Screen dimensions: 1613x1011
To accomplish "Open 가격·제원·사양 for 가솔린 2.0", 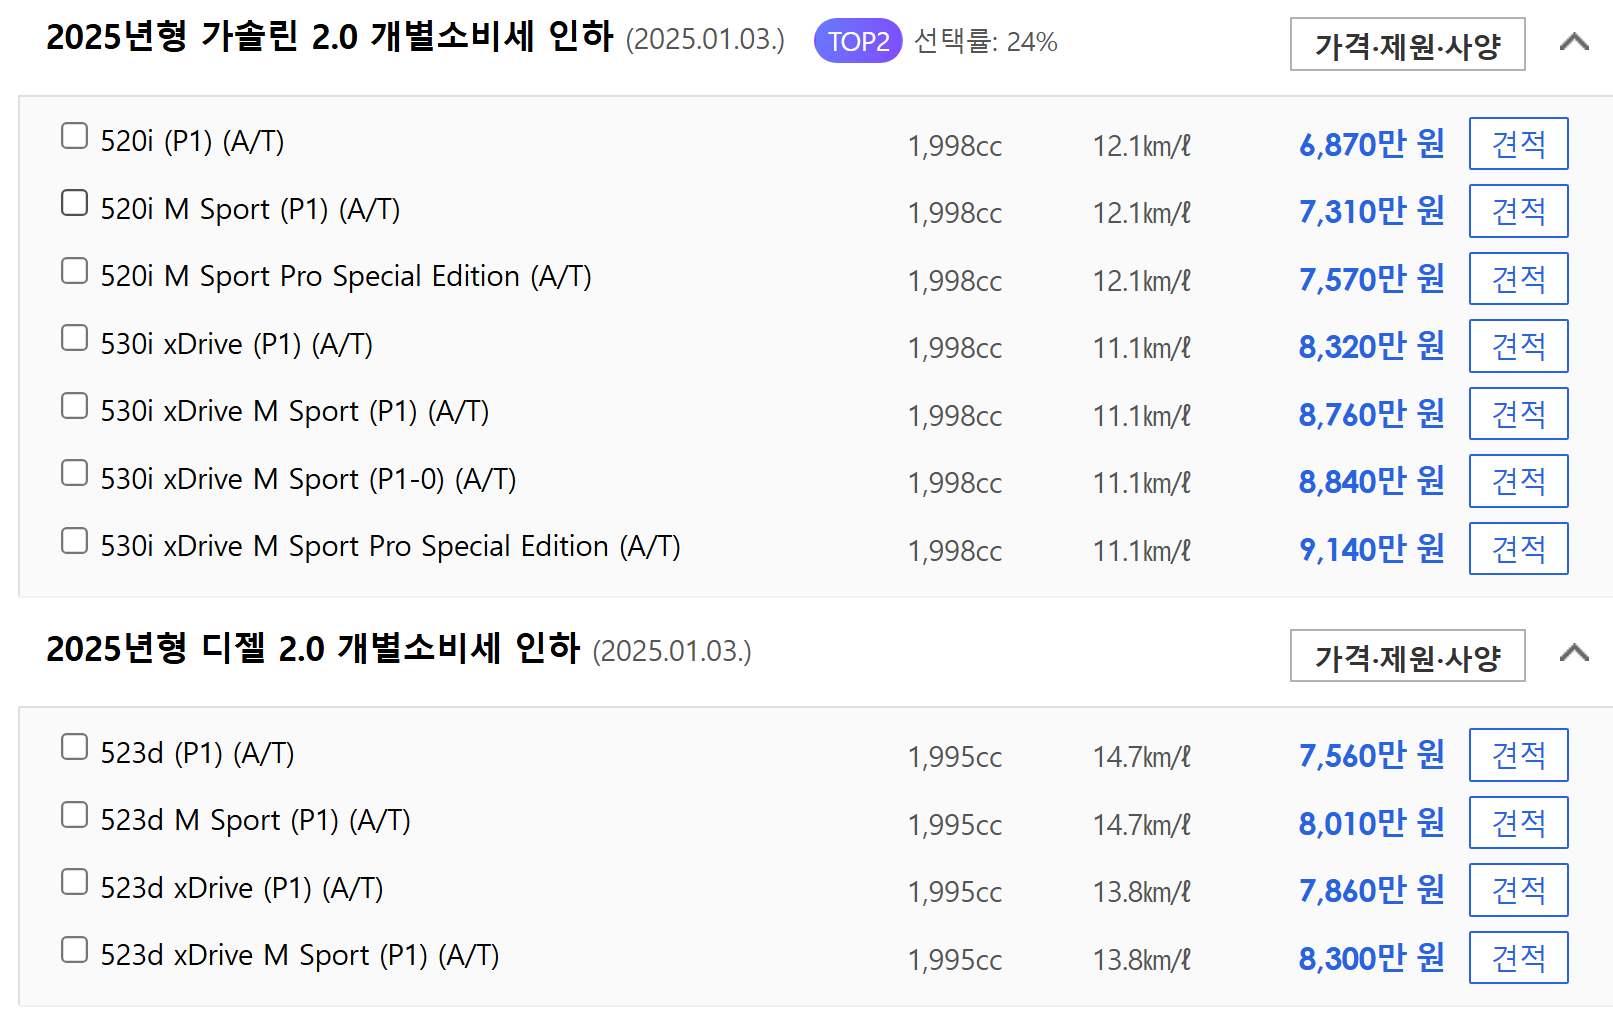I will (x=1407, y=45).
